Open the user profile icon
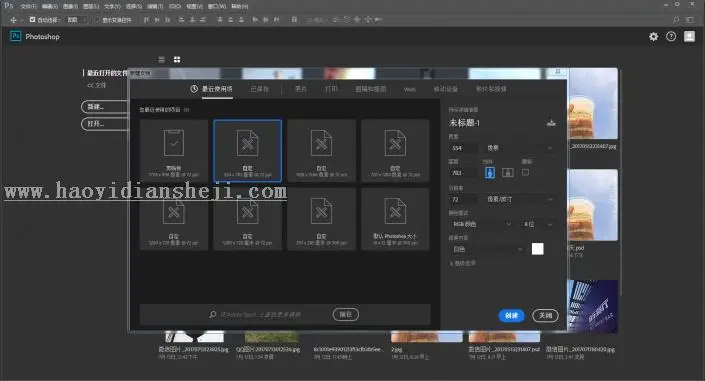This screenshot has width=705, height=381. (689, 36)
